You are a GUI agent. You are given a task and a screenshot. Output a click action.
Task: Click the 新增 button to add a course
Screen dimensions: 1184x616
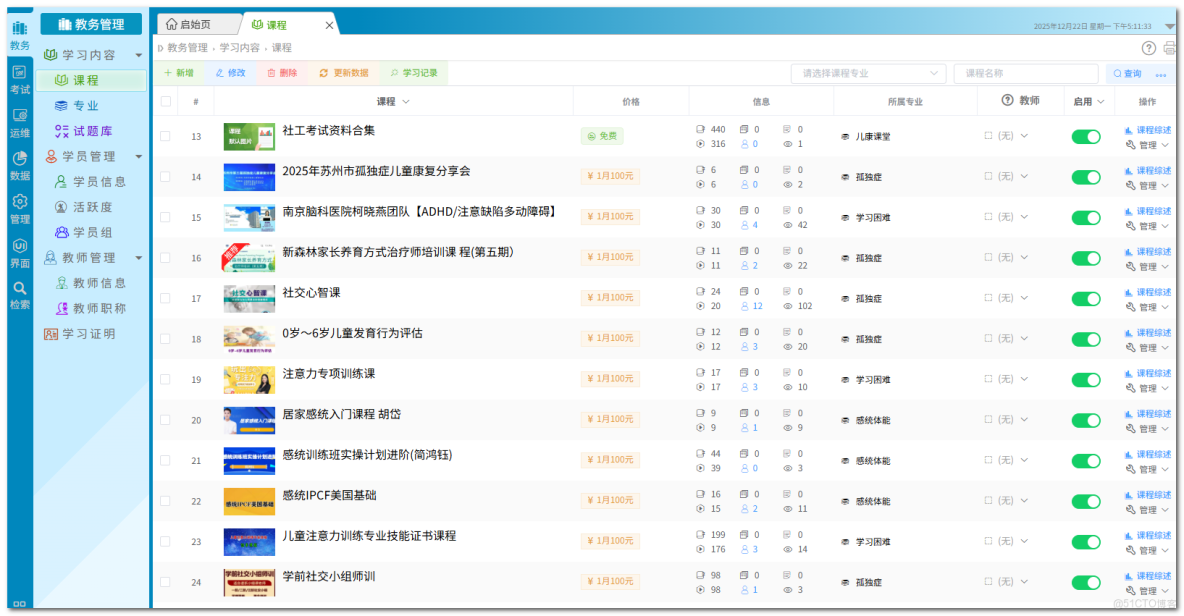(178, 73)
